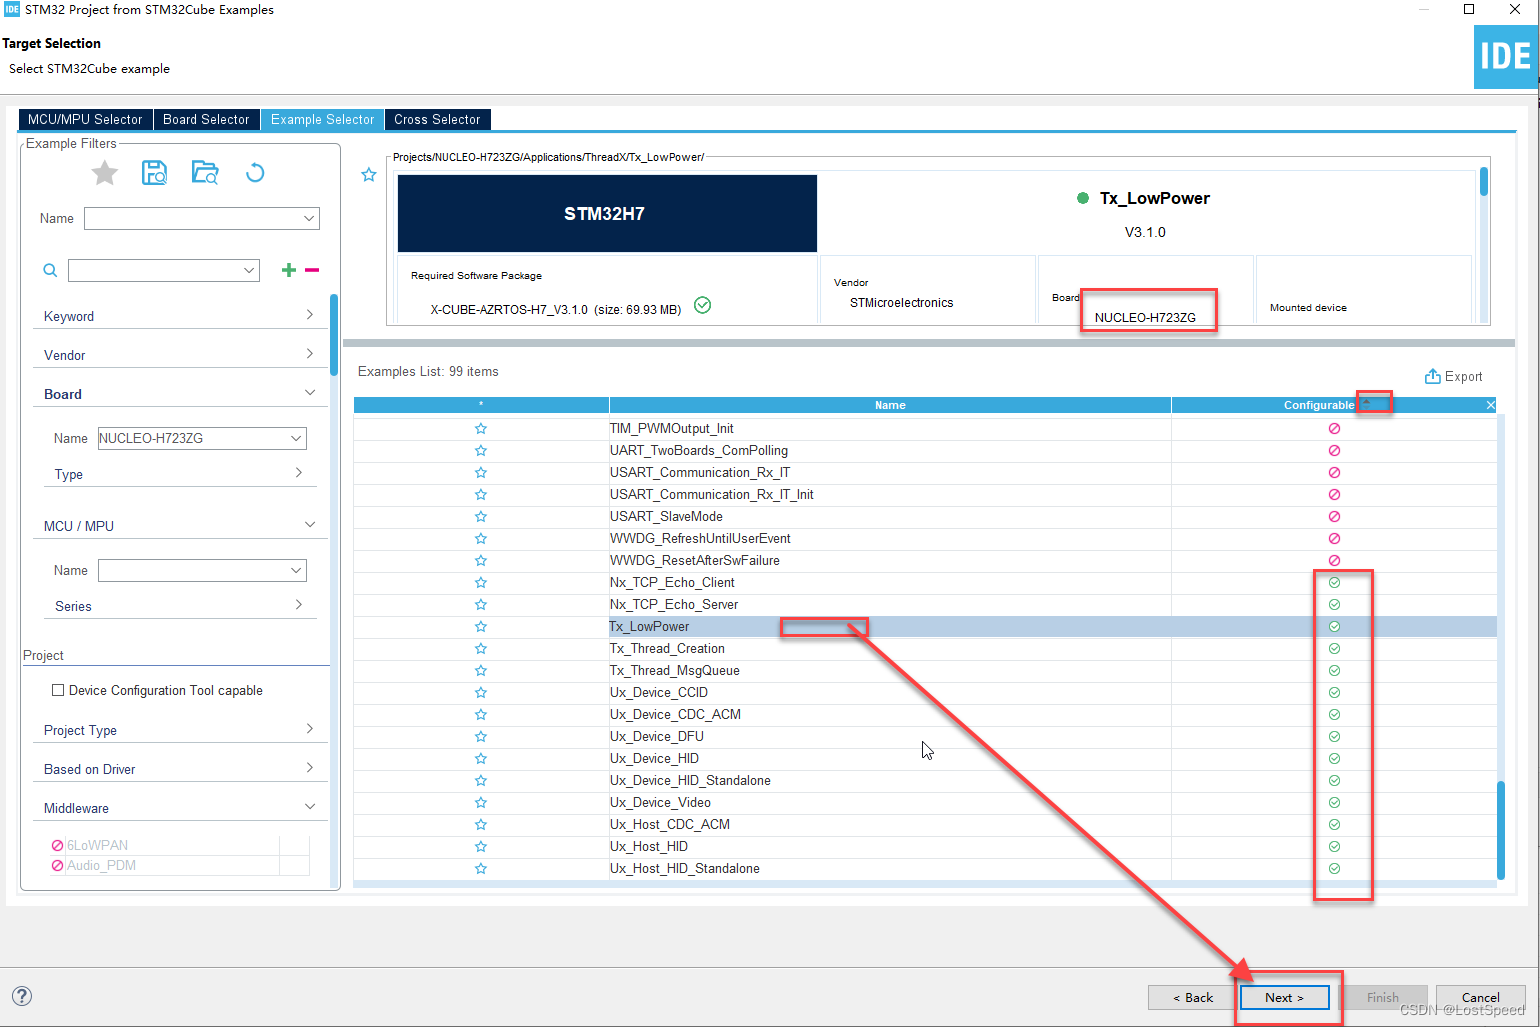Star the TIM_PWMOutput_Init example
Screen dimensions: 1540x1027
point(481,428)
